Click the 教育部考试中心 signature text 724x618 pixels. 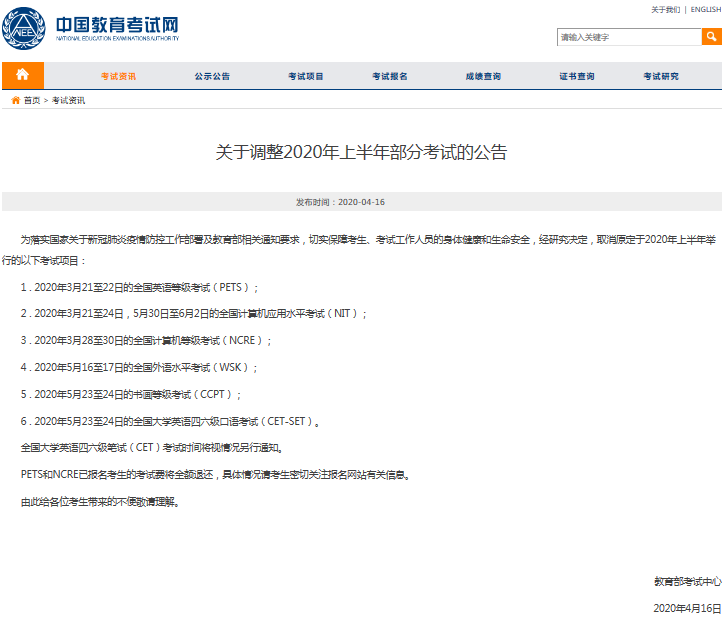687,580
